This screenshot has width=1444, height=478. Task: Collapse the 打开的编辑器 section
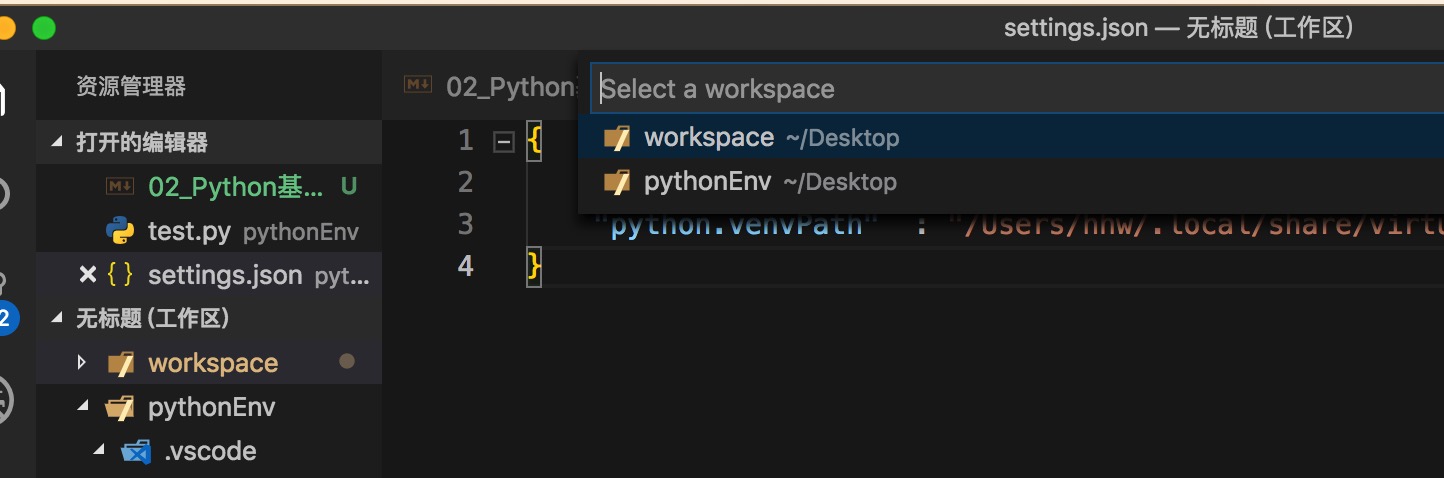[56, 143]
